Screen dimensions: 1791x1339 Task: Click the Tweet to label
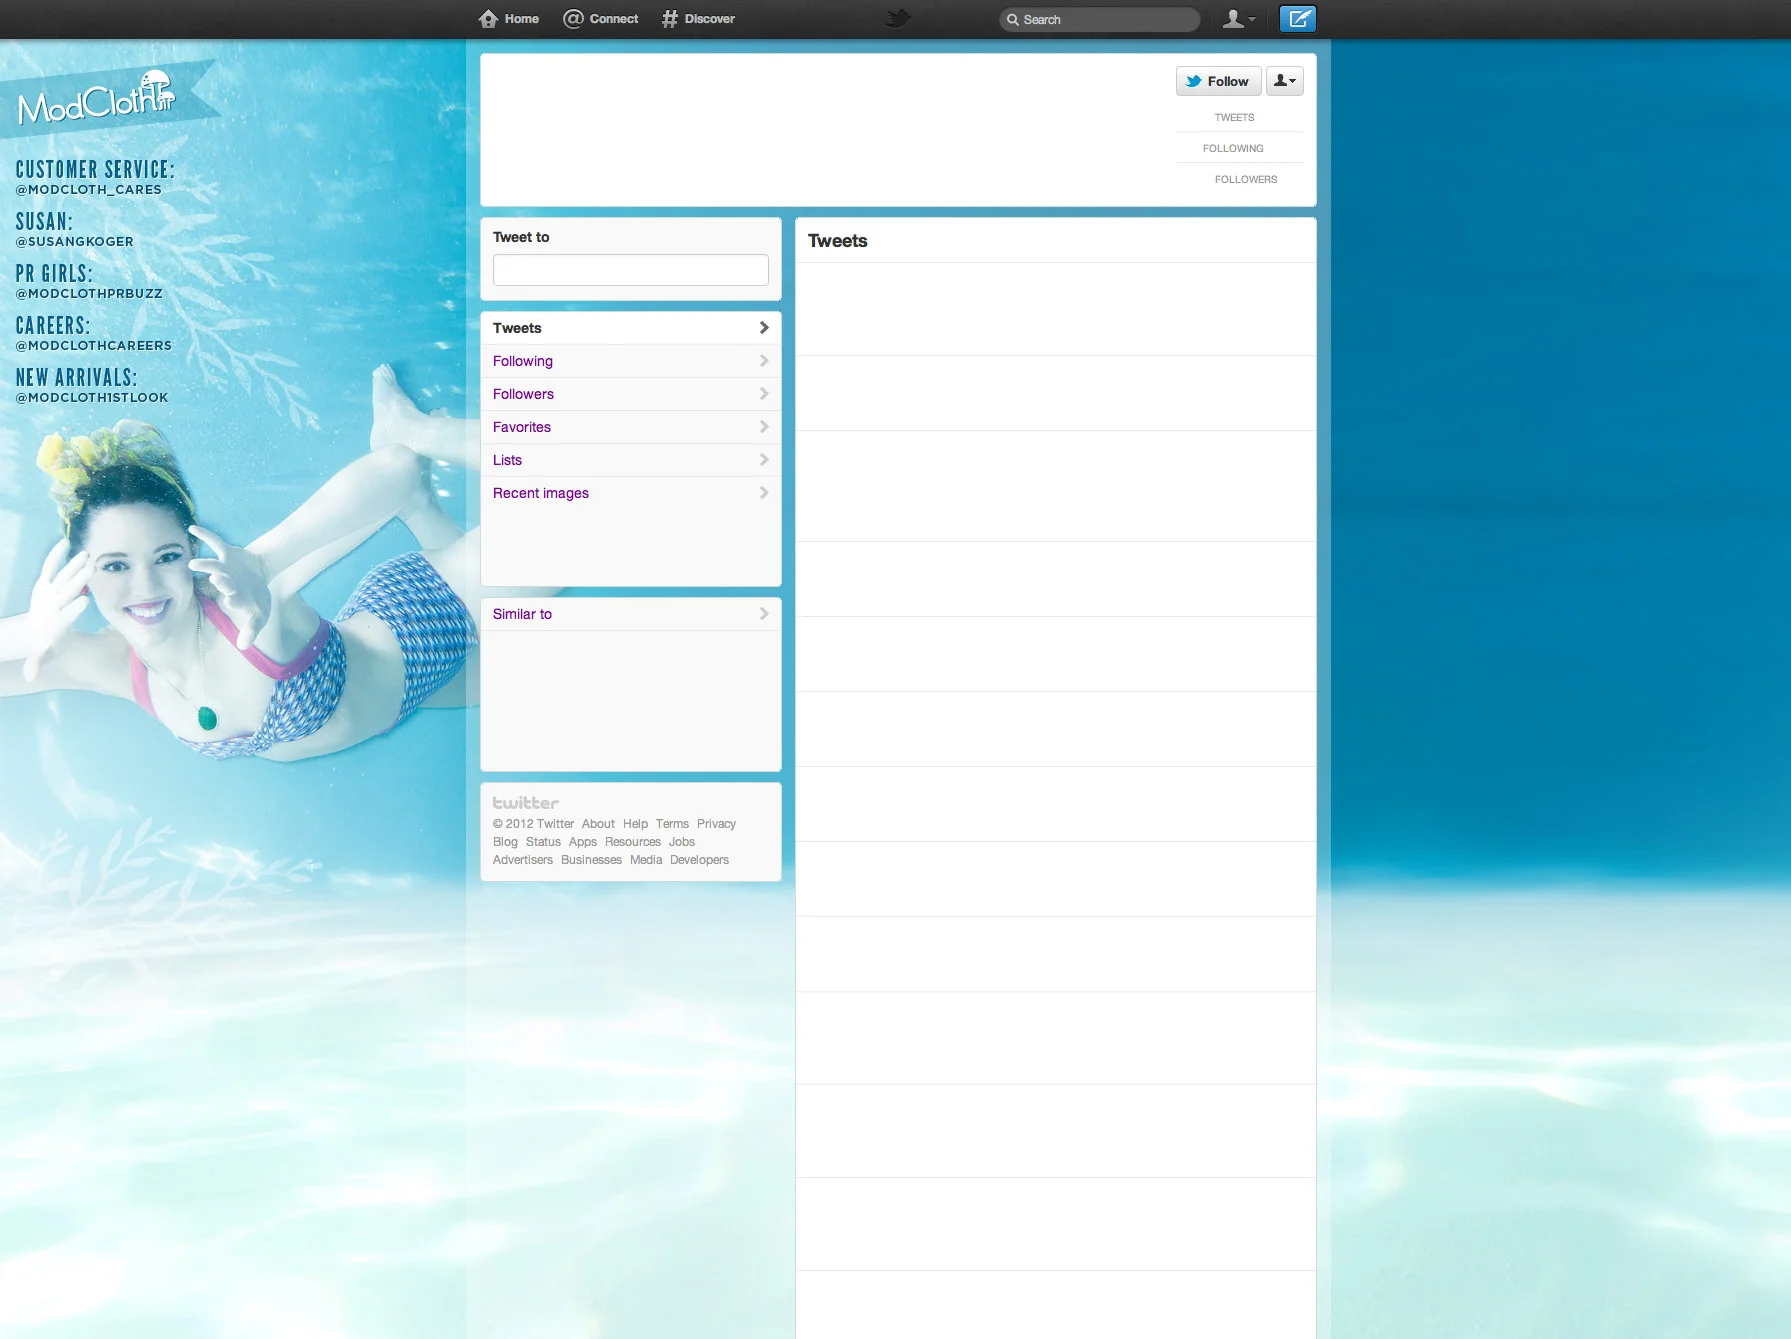click(x=521, y=237)
